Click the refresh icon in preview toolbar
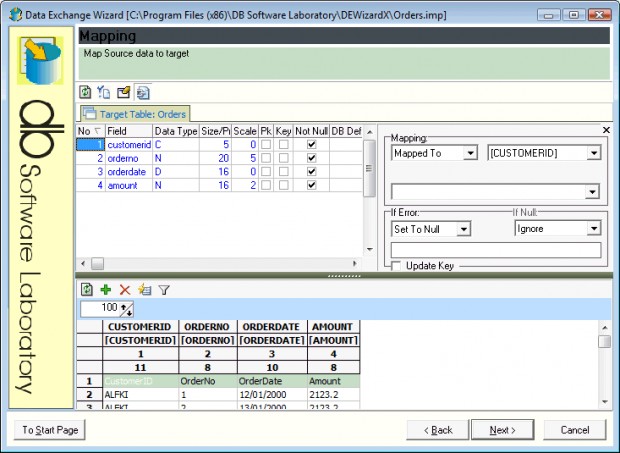Image resolution: width=620 pixels, height=453 pixels. (x=87, y=290)
